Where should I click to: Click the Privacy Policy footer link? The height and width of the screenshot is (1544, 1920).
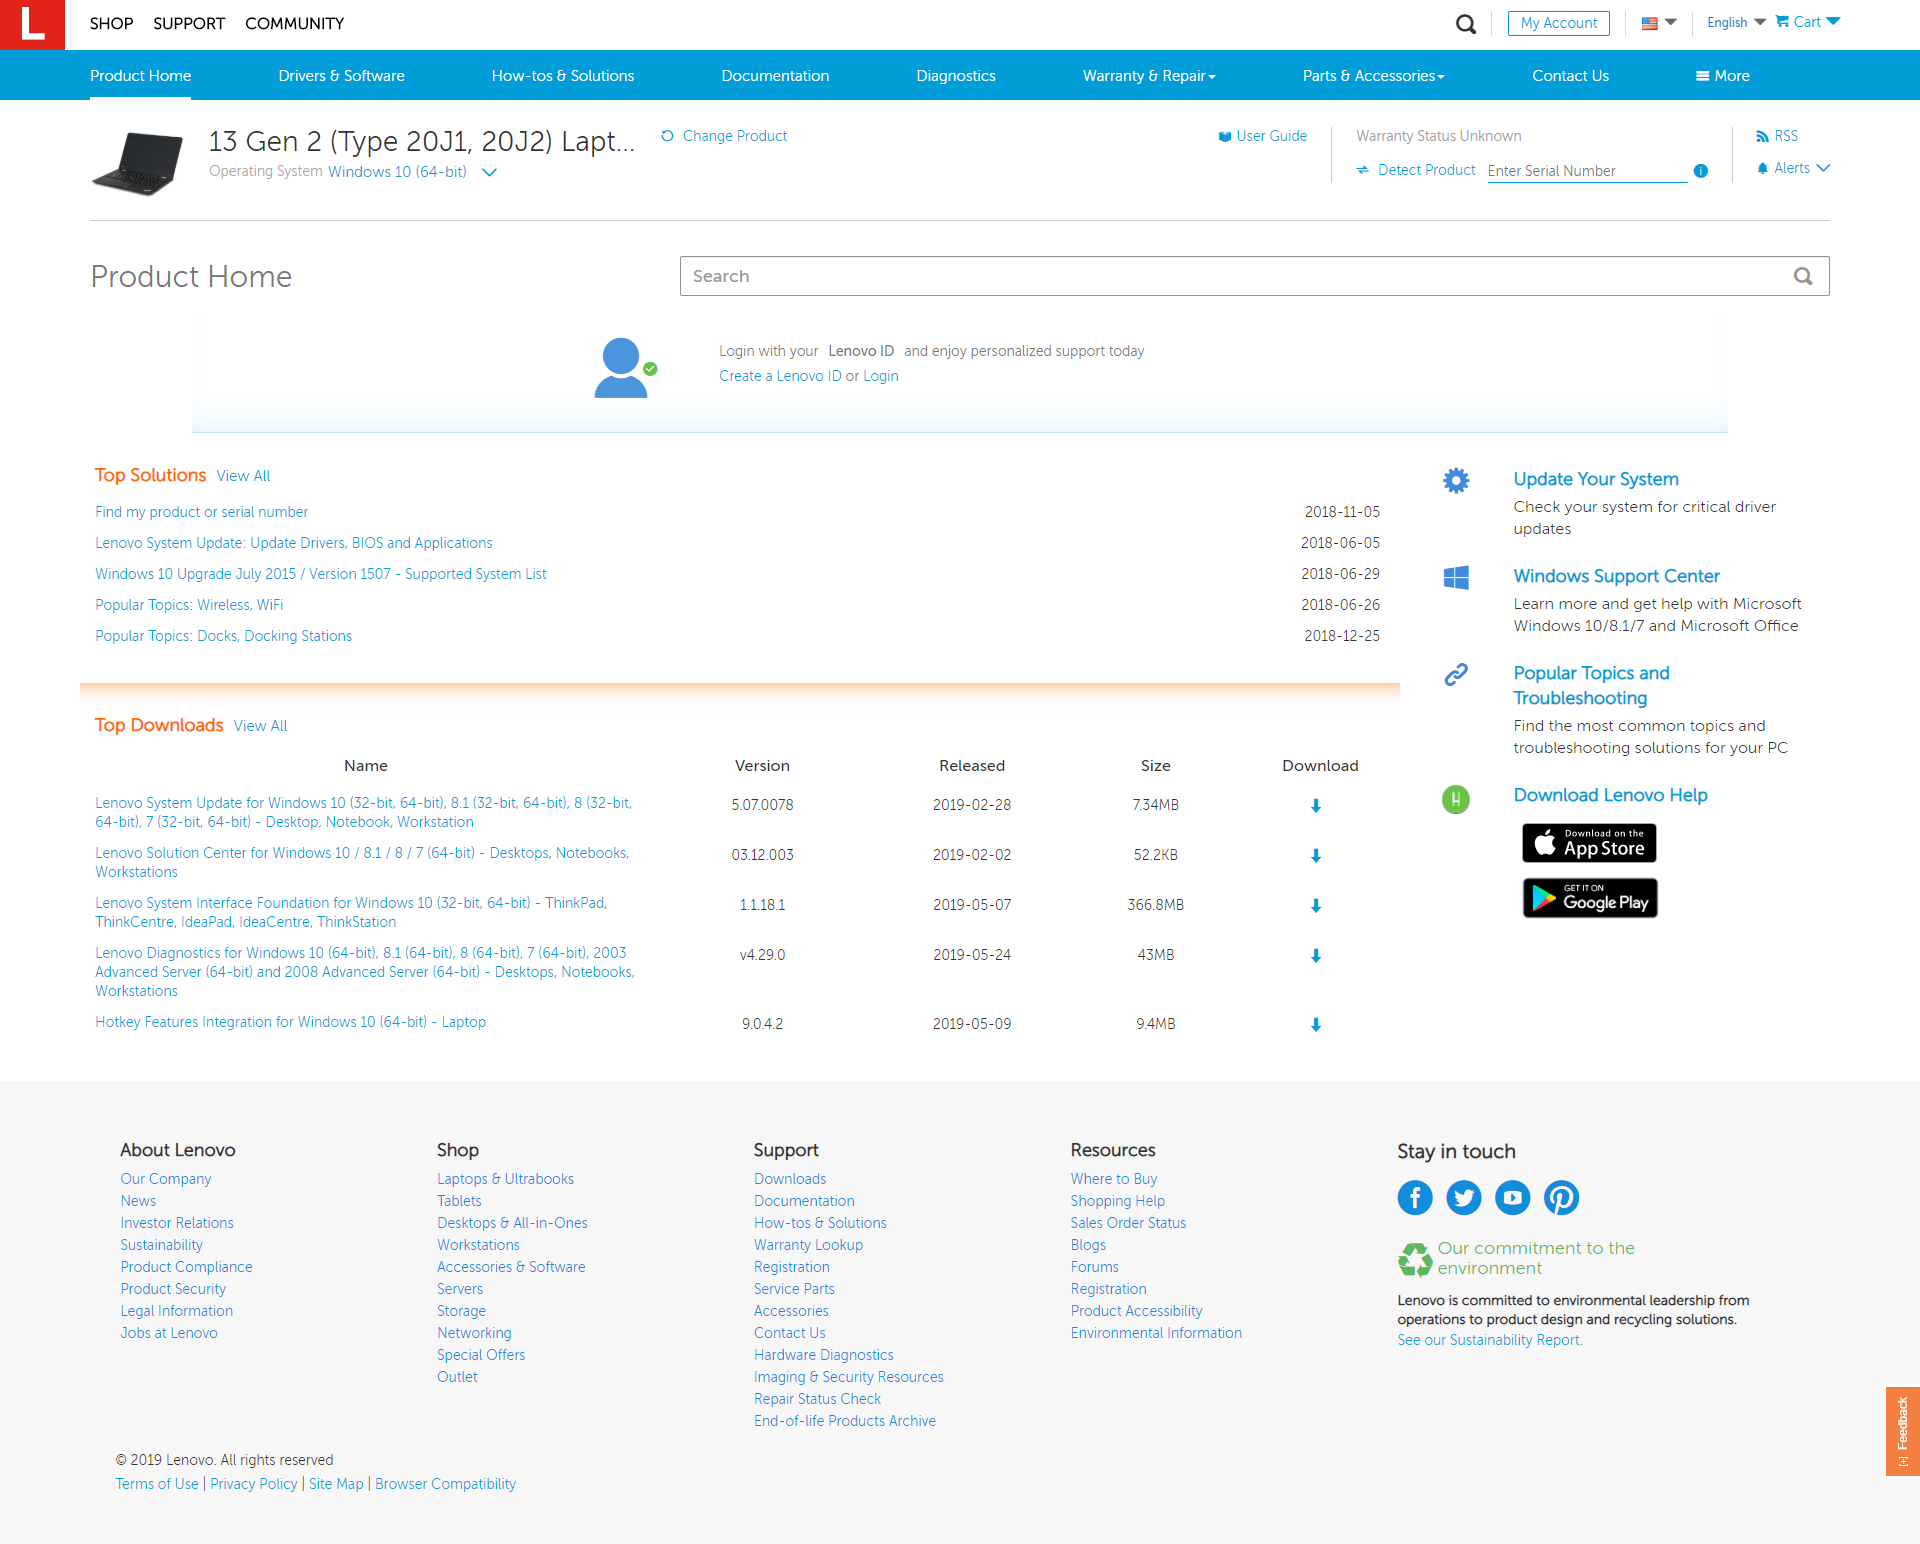click(x=254, y=1484)
